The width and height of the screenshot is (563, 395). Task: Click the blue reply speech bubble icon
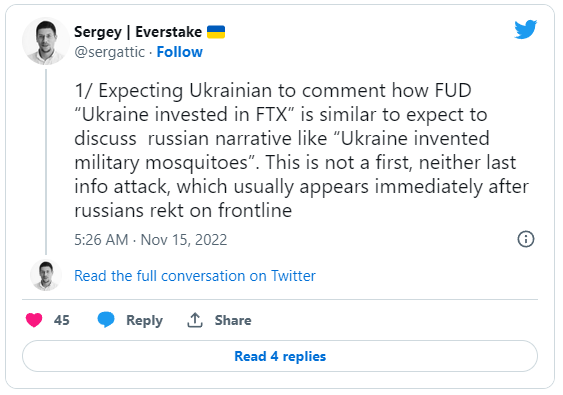106,320
